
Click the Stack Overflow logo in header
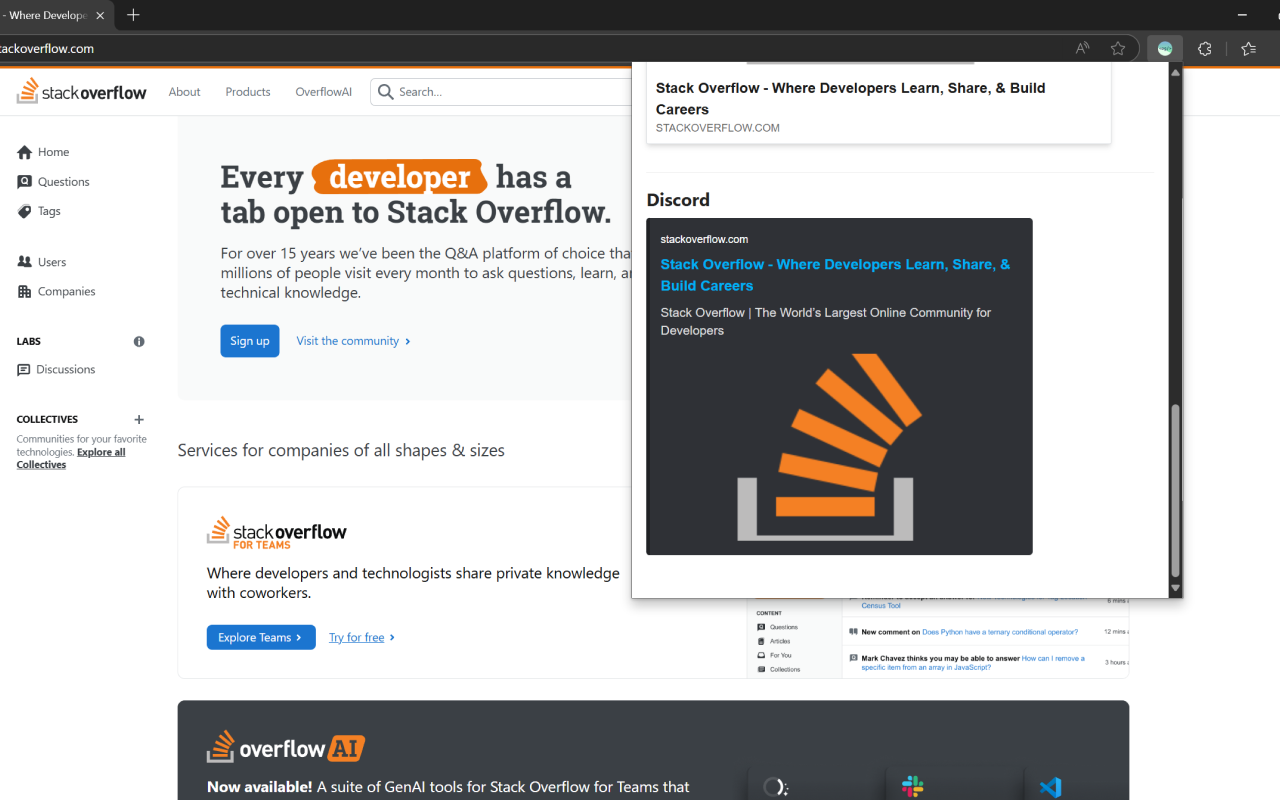click(x=82, y=91)
